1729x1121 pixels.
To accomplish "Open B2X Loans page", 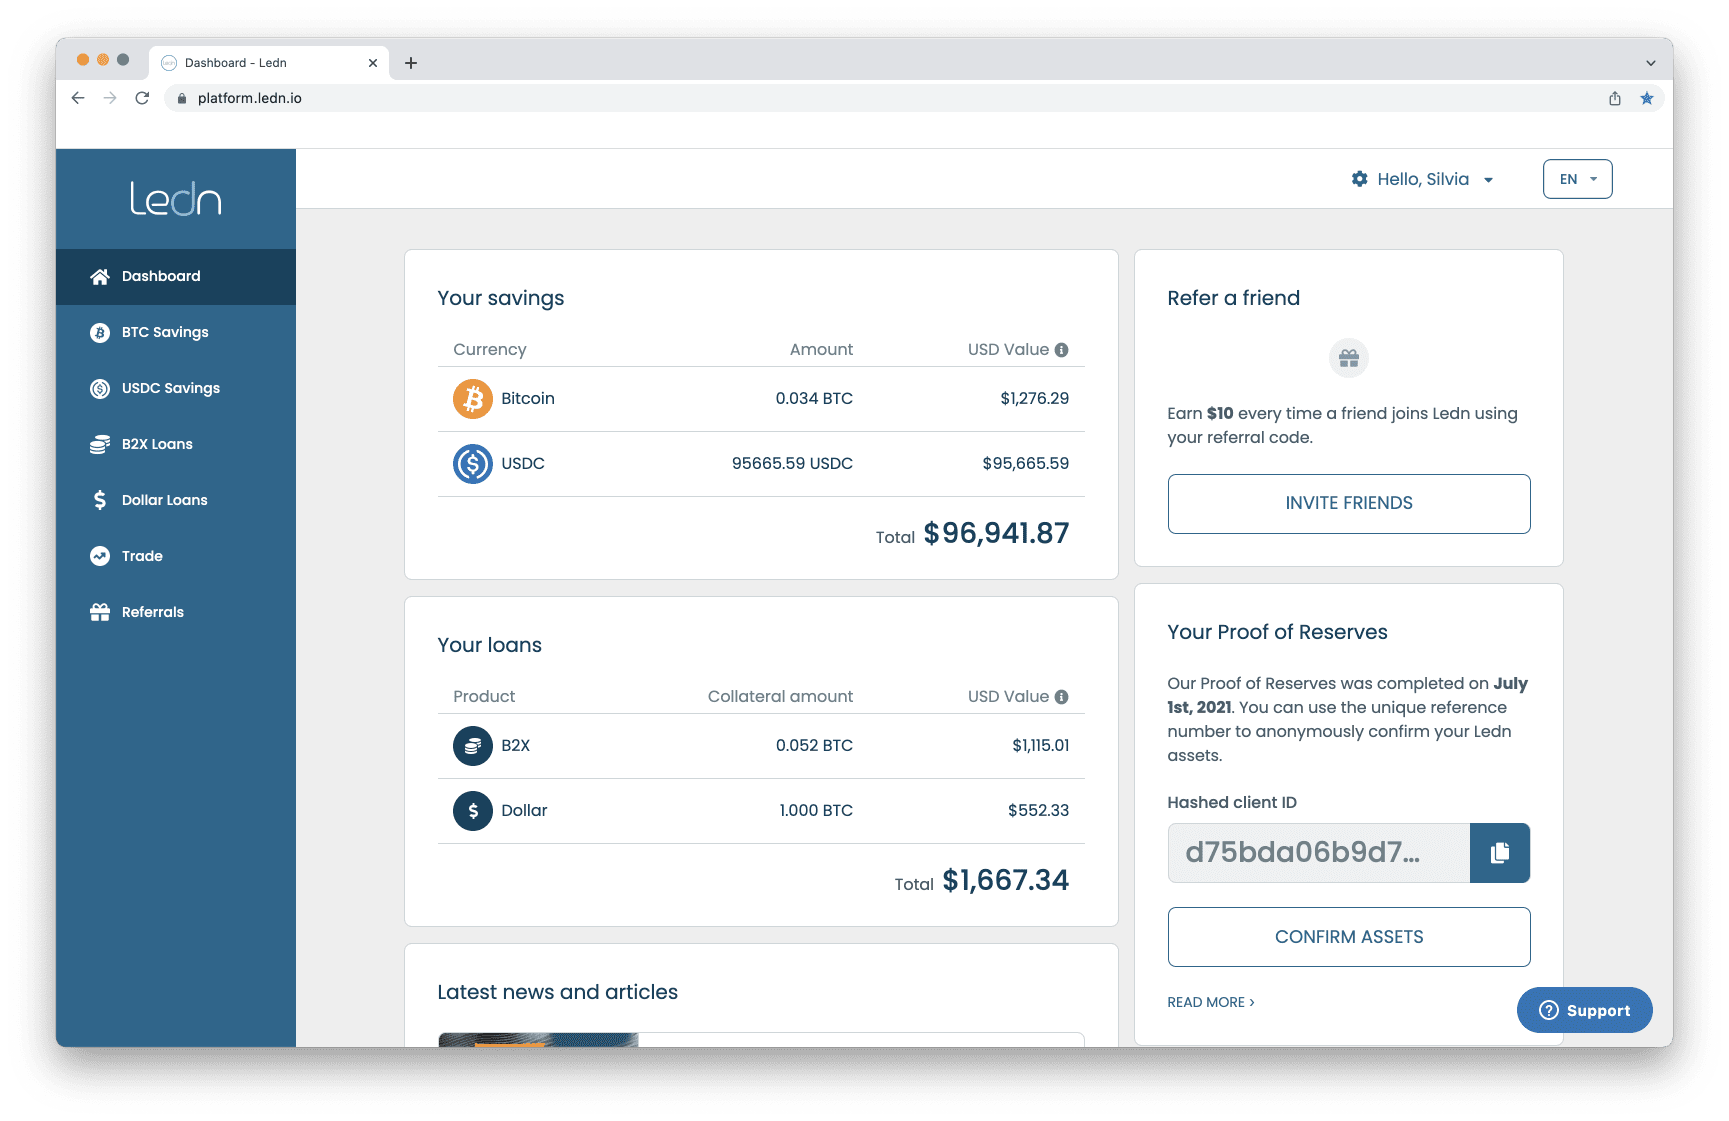I will tap(176, 445).
